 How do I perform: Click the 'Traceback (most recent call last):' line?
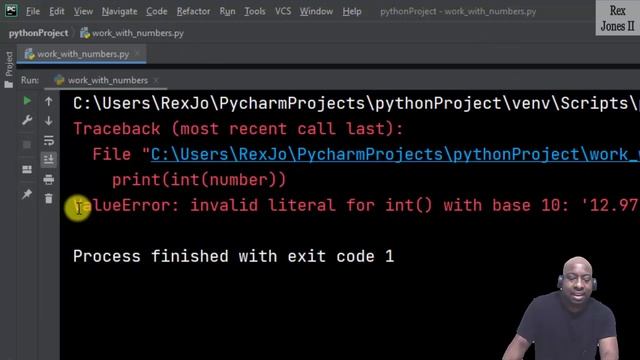point(238,129)
